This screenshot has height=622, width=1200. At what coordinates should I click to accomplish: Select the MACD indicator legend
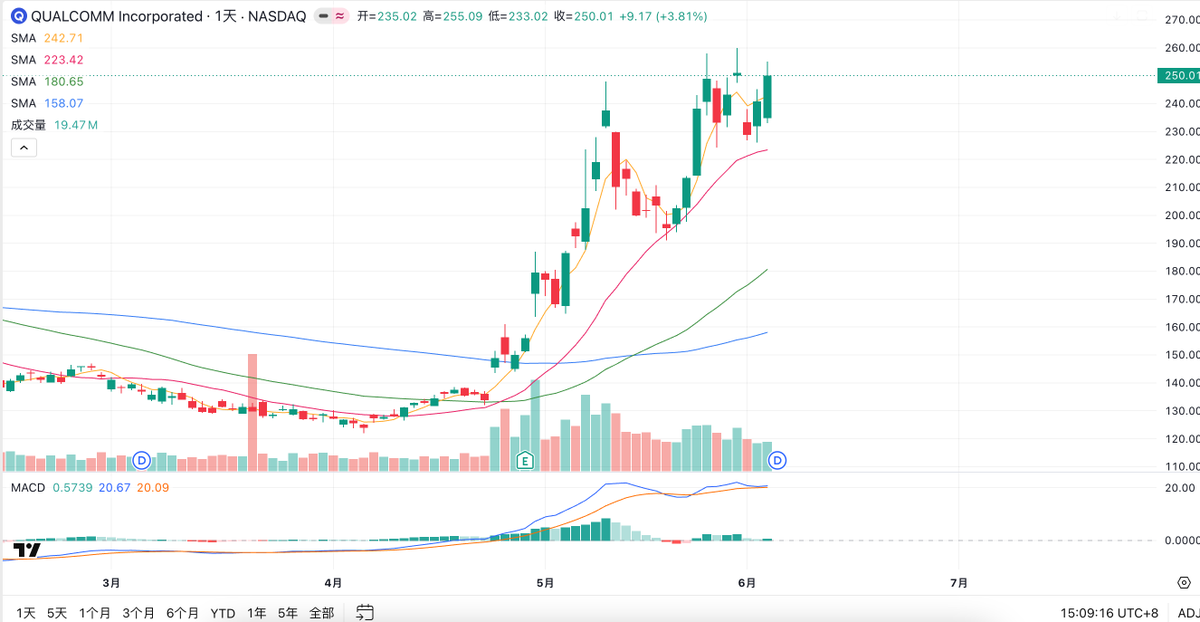click(x=90, y=487)
